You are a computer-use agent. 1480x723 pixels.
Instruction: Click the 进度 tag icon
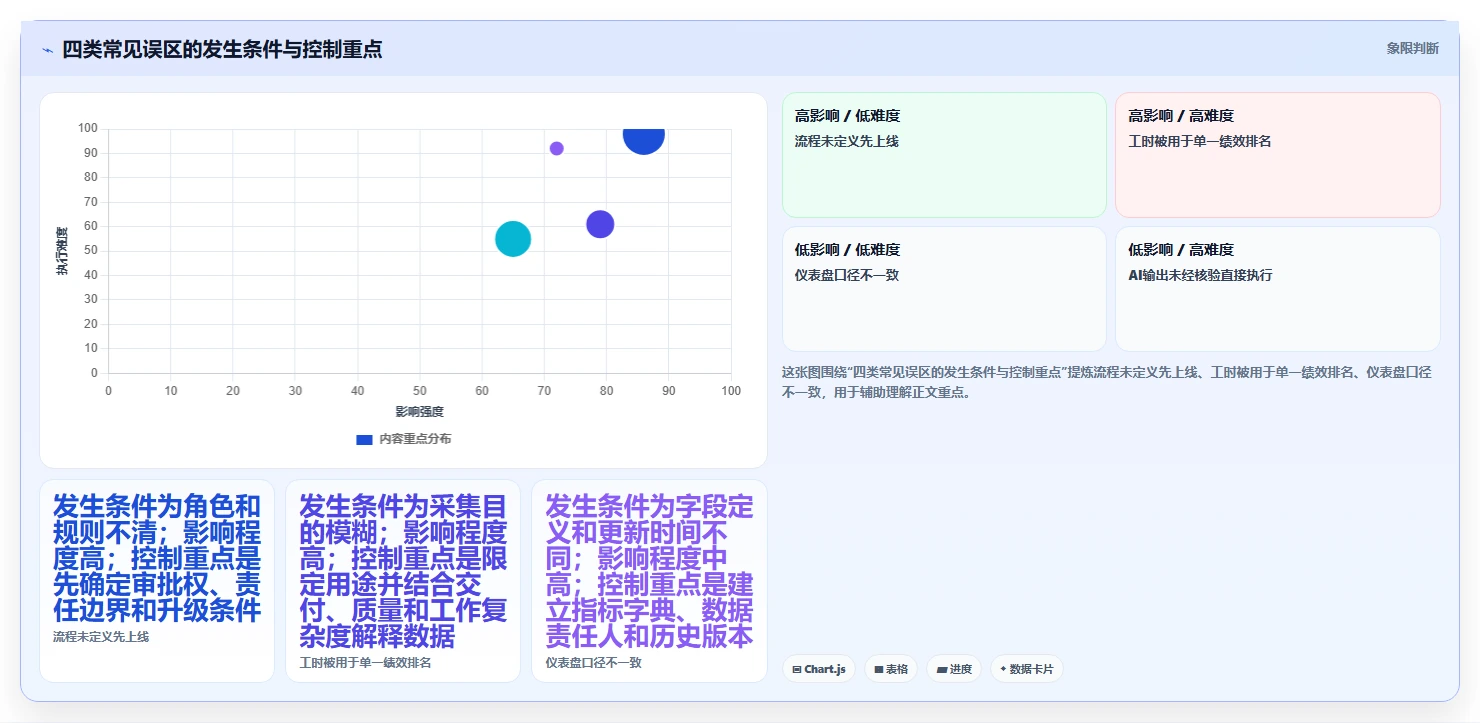(941, 669)
